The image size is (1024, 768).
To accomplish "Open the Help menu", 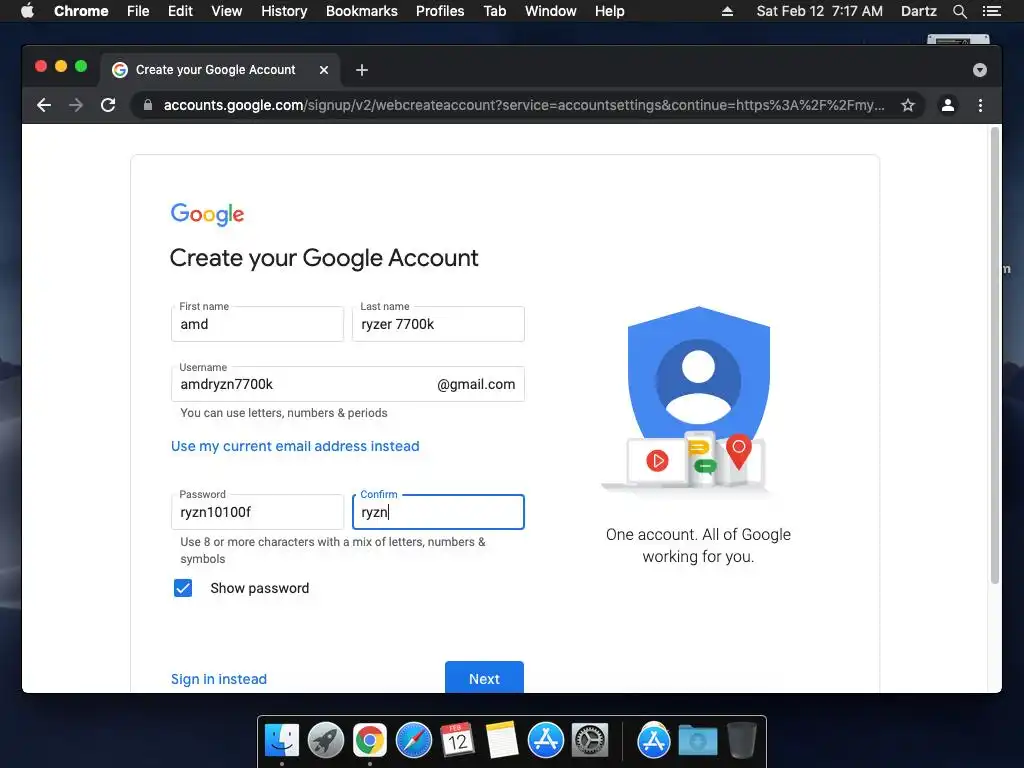I will click(x=609, y=11).
